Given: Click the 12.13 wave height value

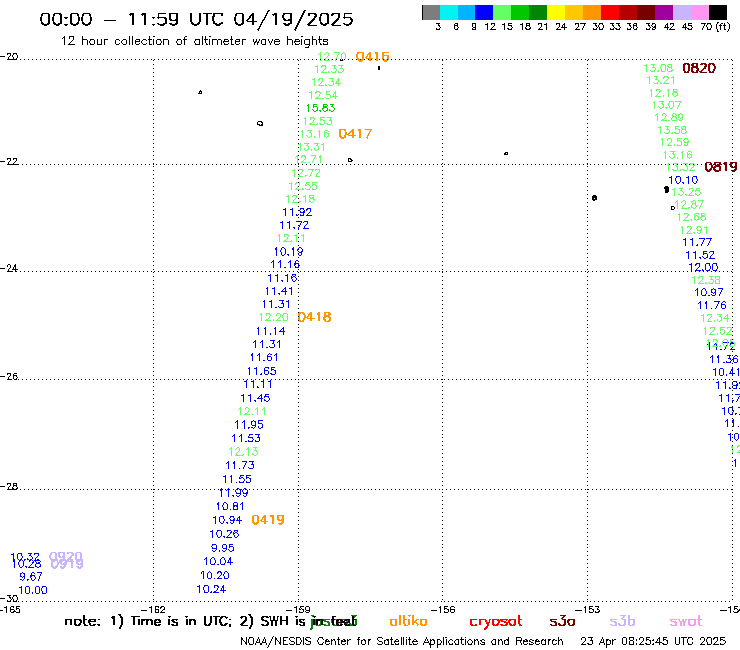Looking at the screenshot, I should point(243,452).
